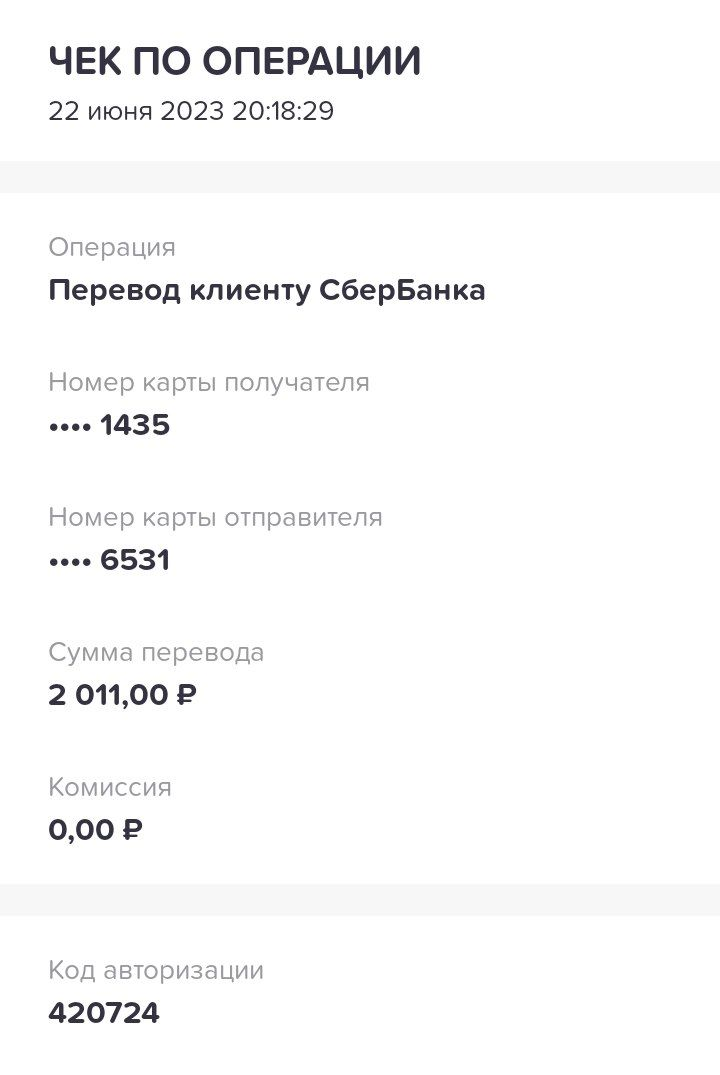The width and height of the screenshot is (720, 1075).
Task: Select "Перевод клиенту СберБанка" operation text
Action: [267, 291]
